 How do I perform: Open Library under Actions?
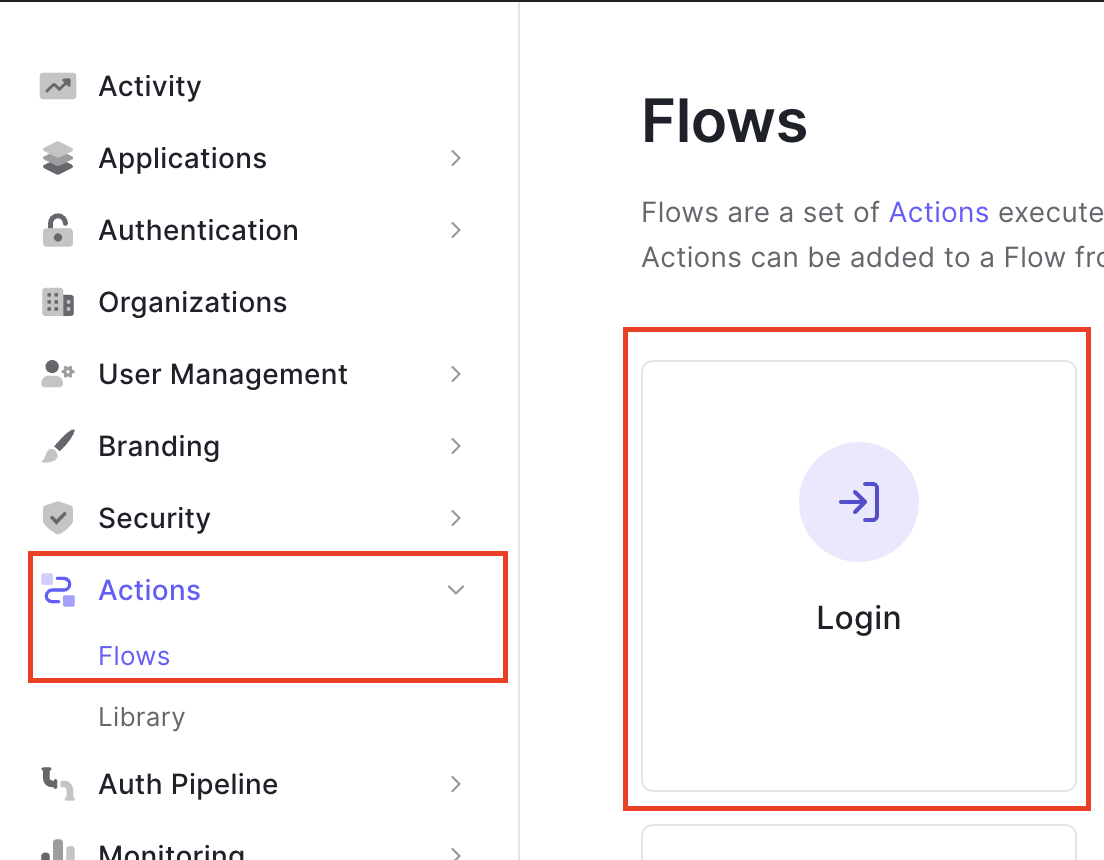[x=141, y=717]
